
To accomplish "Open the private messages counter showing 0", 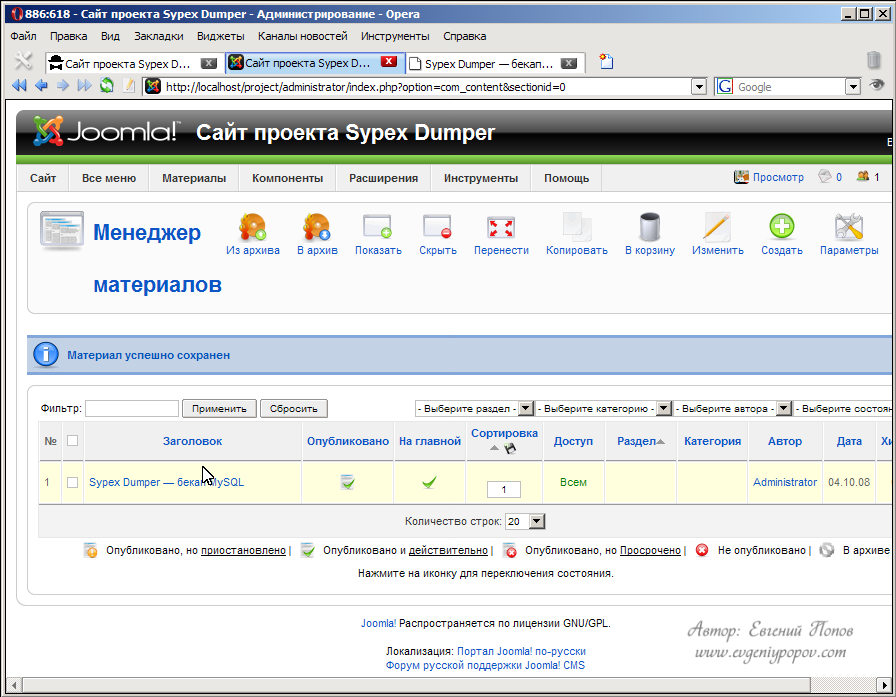I will click(x=830, y=177).
